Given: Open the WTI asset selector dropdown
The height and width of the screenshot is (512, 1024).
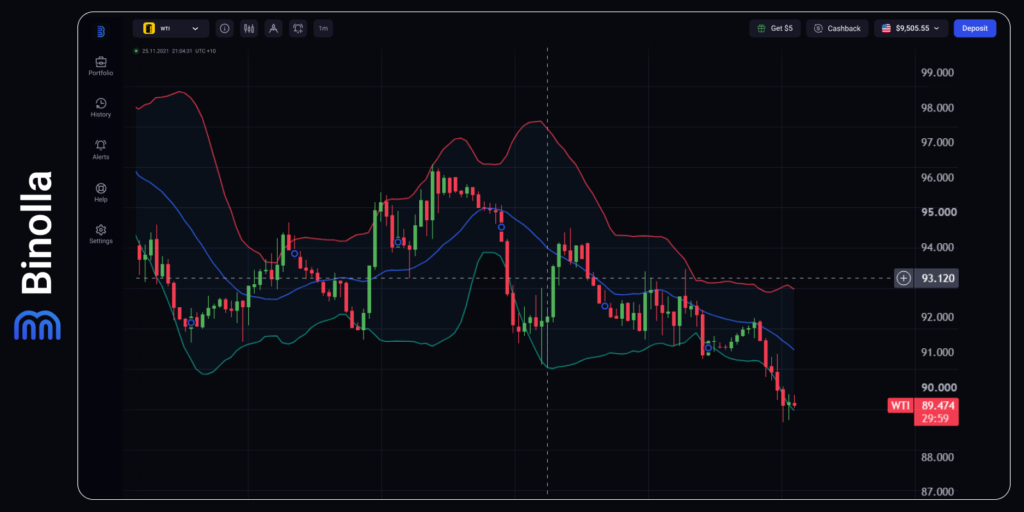Looking at the screenshot, I should [x=171, y=29].
